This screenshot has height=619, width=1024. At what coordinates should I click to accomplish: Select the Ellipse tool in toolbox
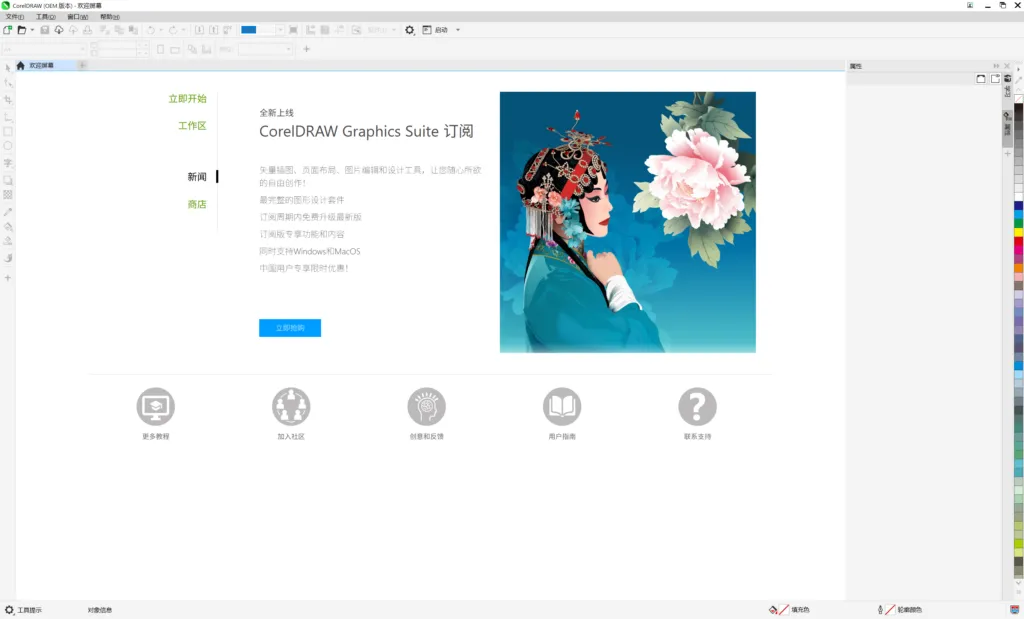(x=8, y=146)
